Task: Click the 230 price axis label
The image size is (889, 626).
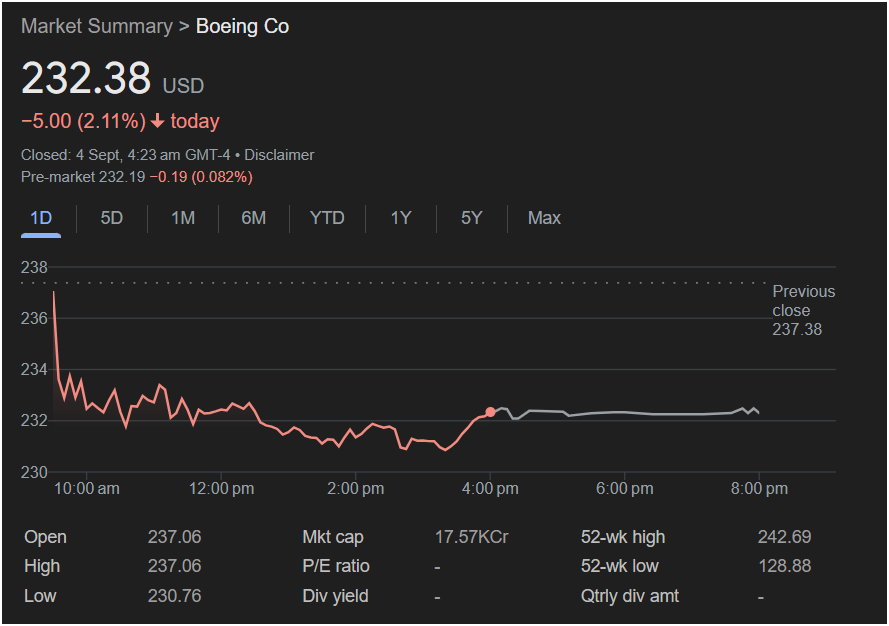Action: (34, 472)
